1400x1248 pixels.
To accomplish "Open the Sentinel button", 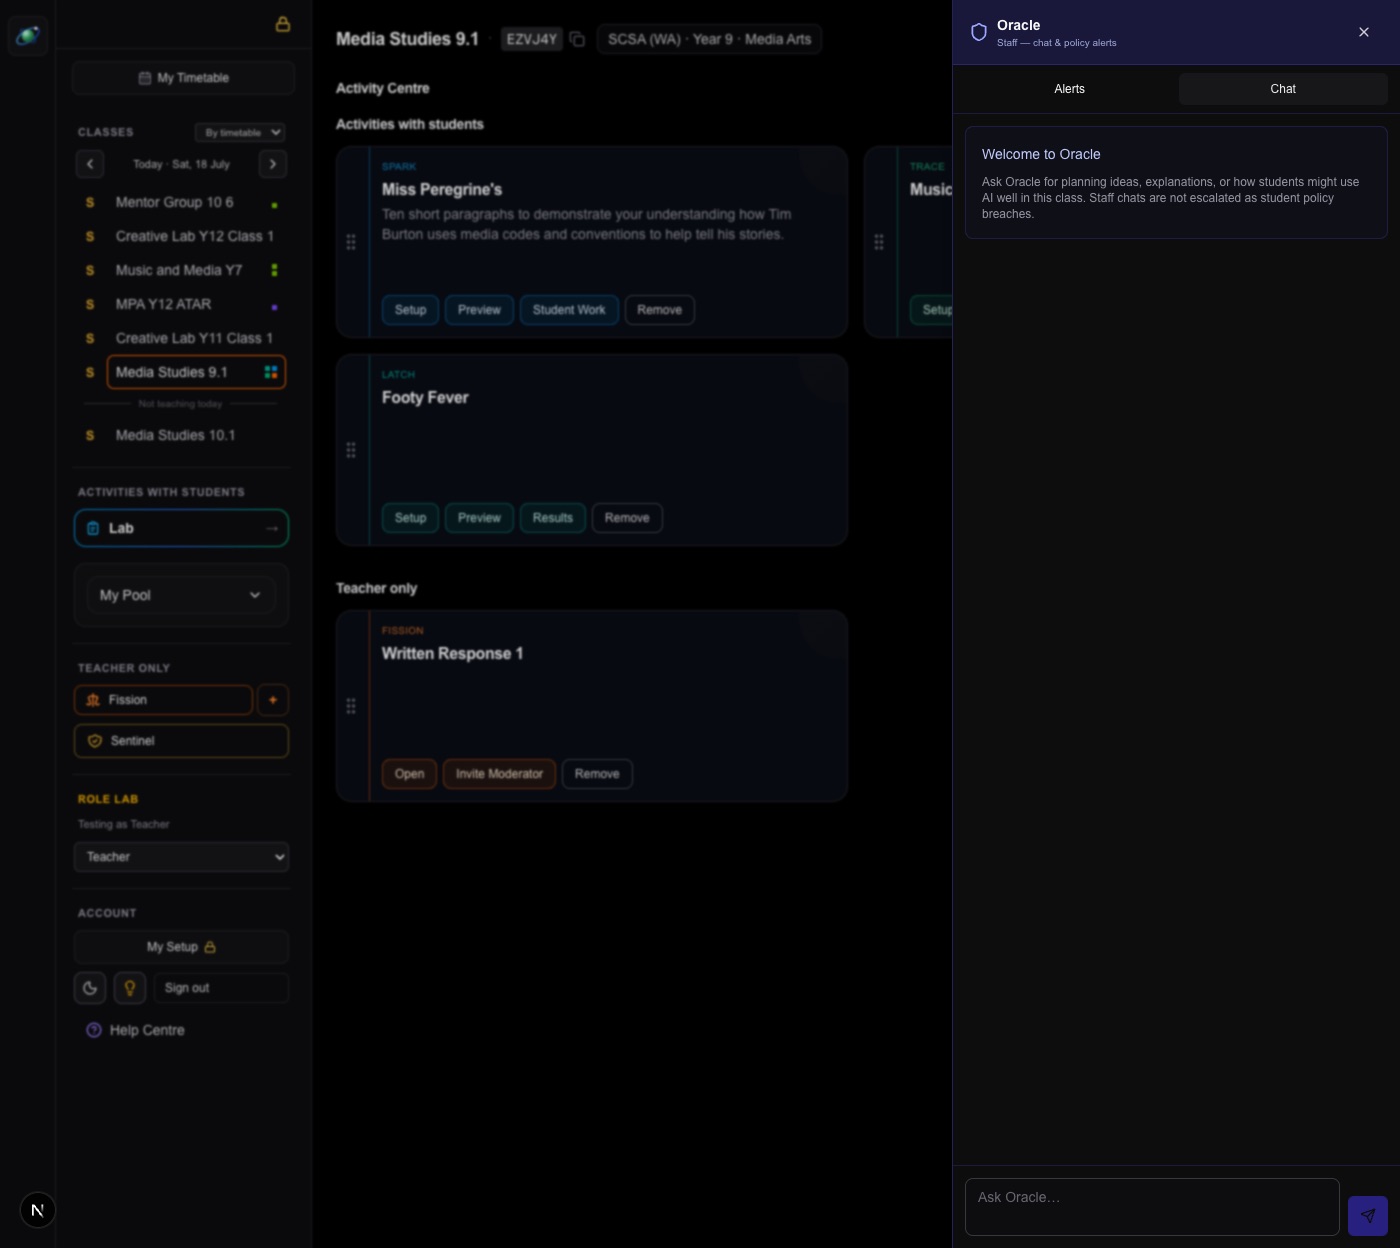I will click(x=181, y=741).
